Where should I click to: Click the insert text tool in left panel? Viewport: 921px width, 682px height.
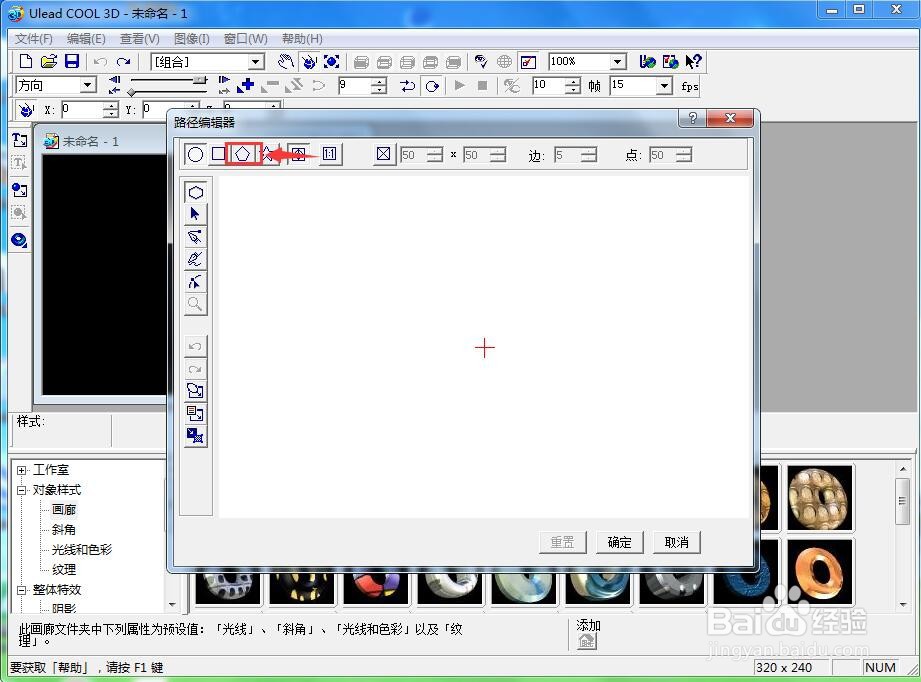click(x=19, y=140)
